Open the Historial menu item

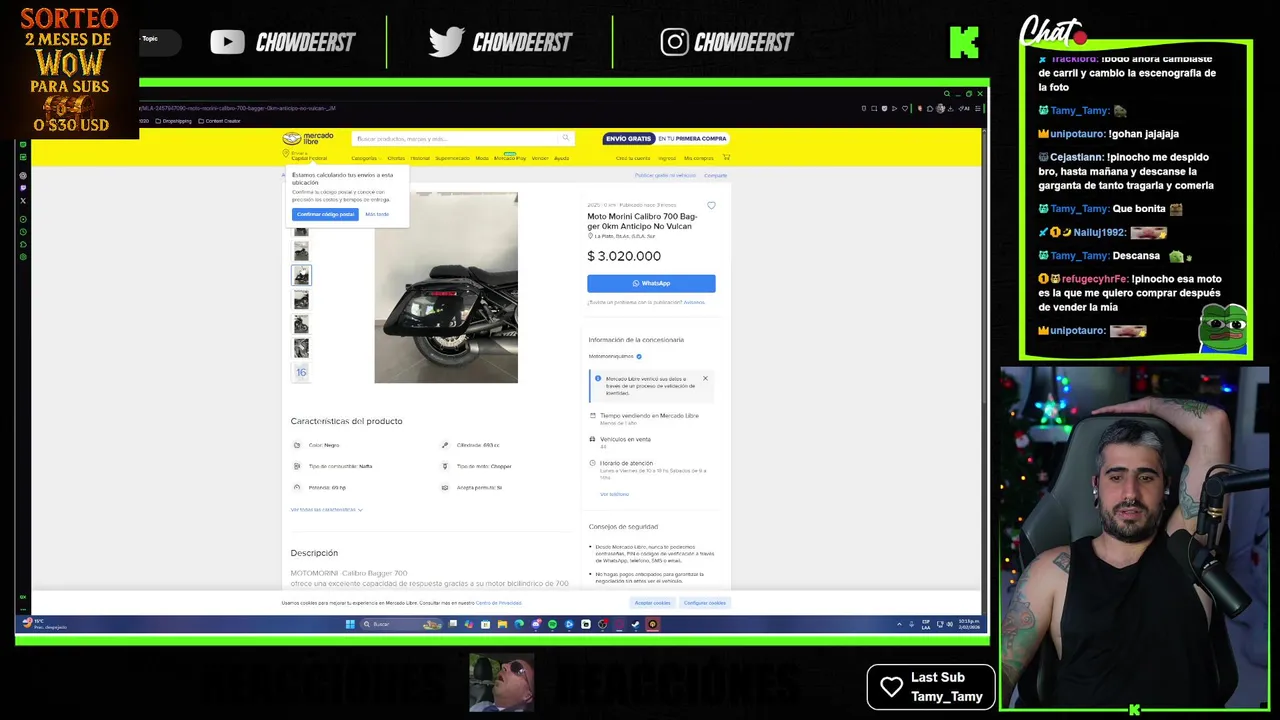(x=420, y=158)
